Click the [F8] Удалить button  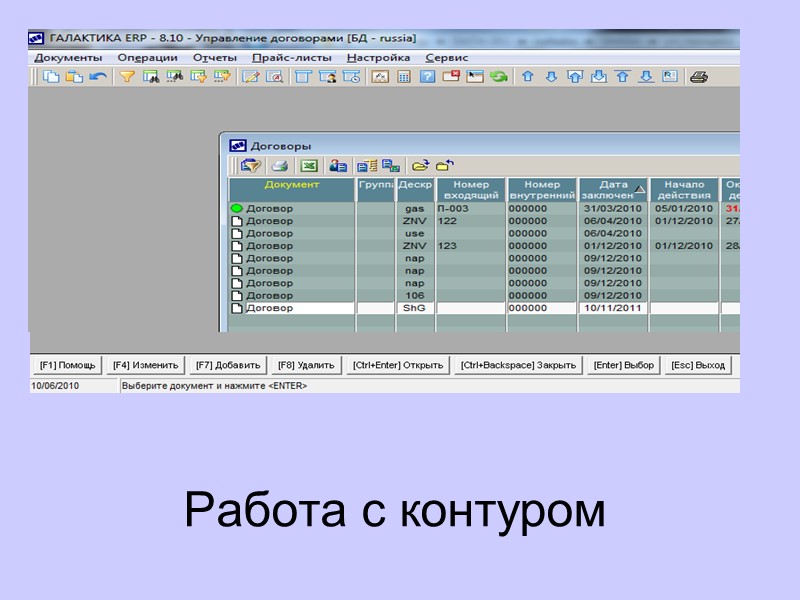306,365
